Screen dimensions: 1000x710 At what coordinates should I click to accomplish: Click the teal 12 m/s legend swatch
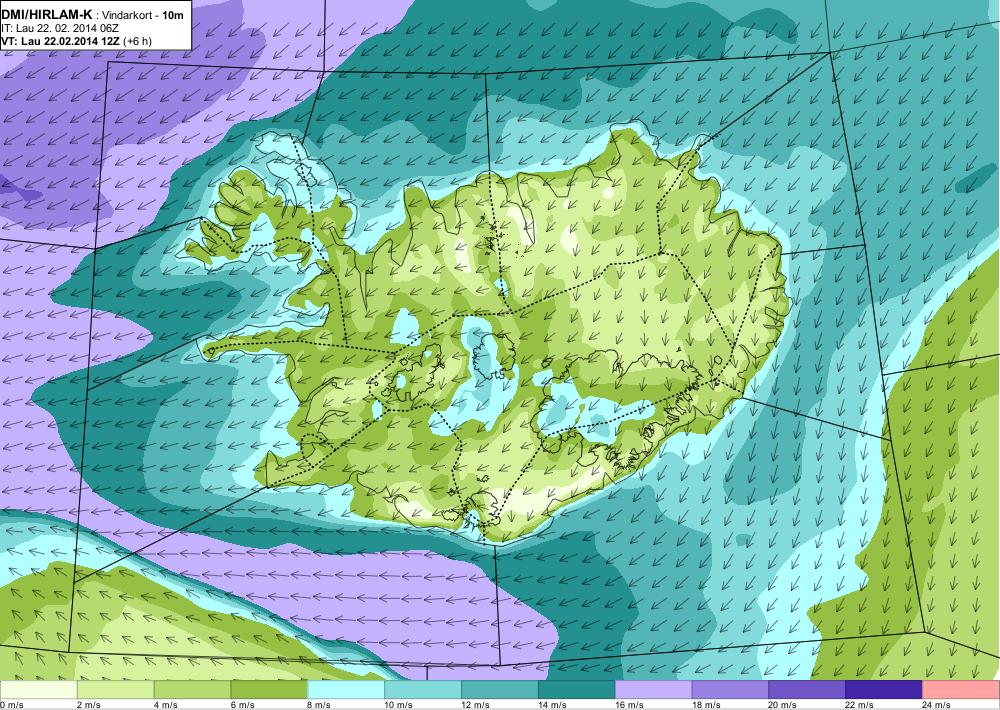[500, 690]
